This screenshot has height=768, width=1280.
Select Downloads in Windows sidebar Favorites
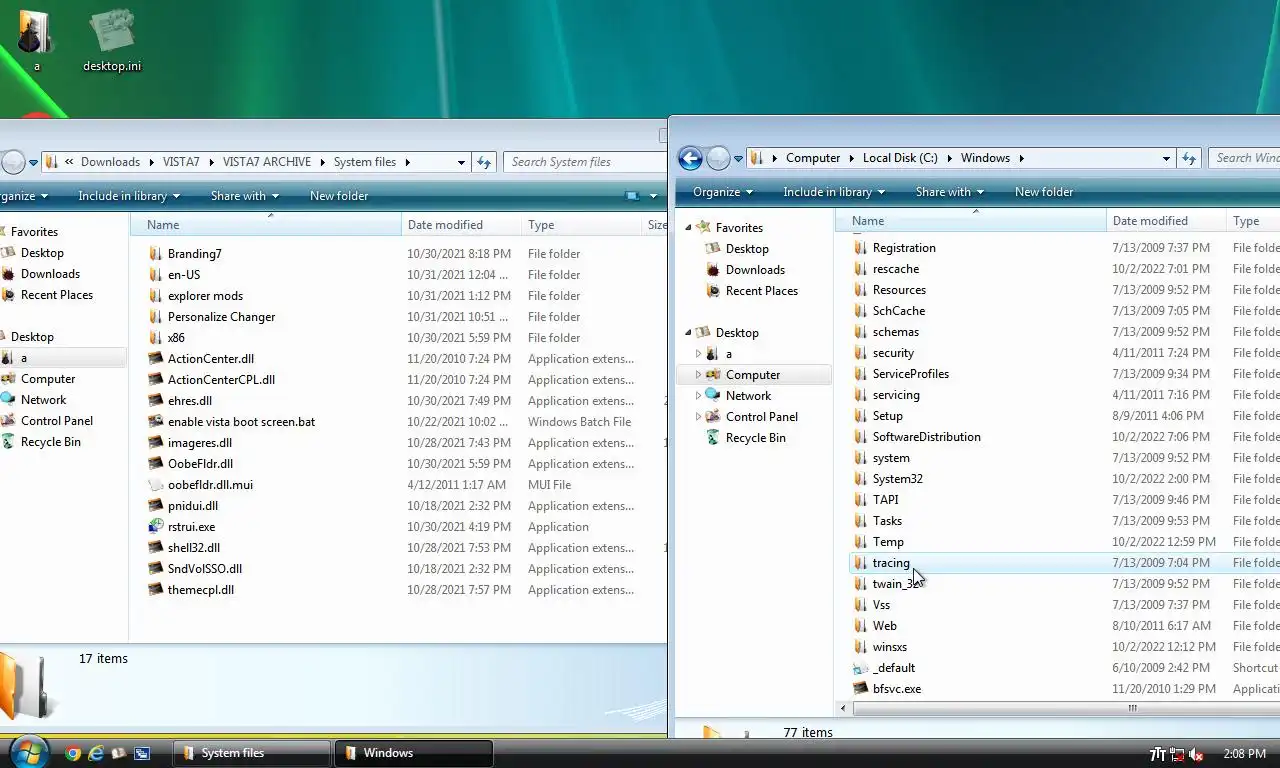coord(755,270)
